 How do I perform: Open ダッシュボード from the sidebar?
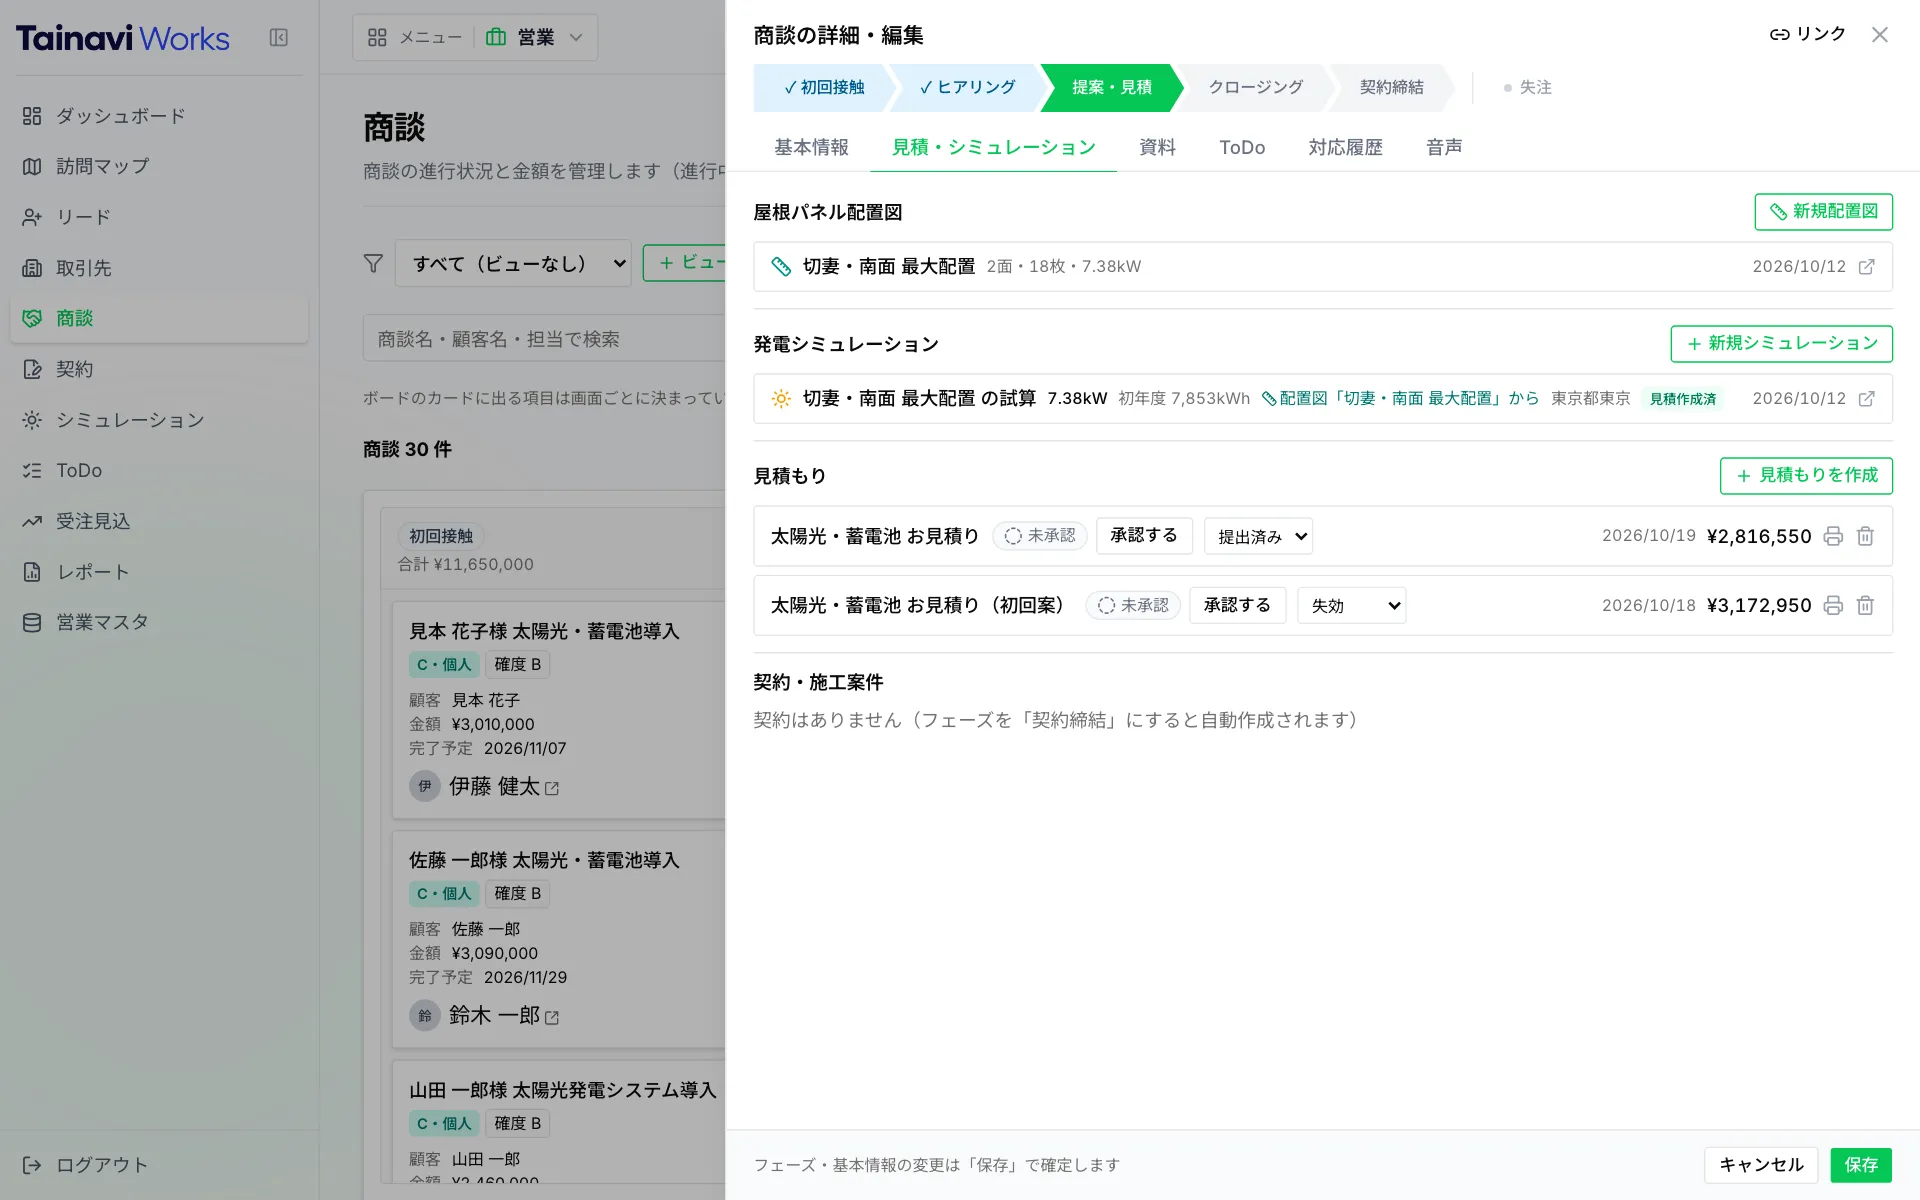point(159,116)
